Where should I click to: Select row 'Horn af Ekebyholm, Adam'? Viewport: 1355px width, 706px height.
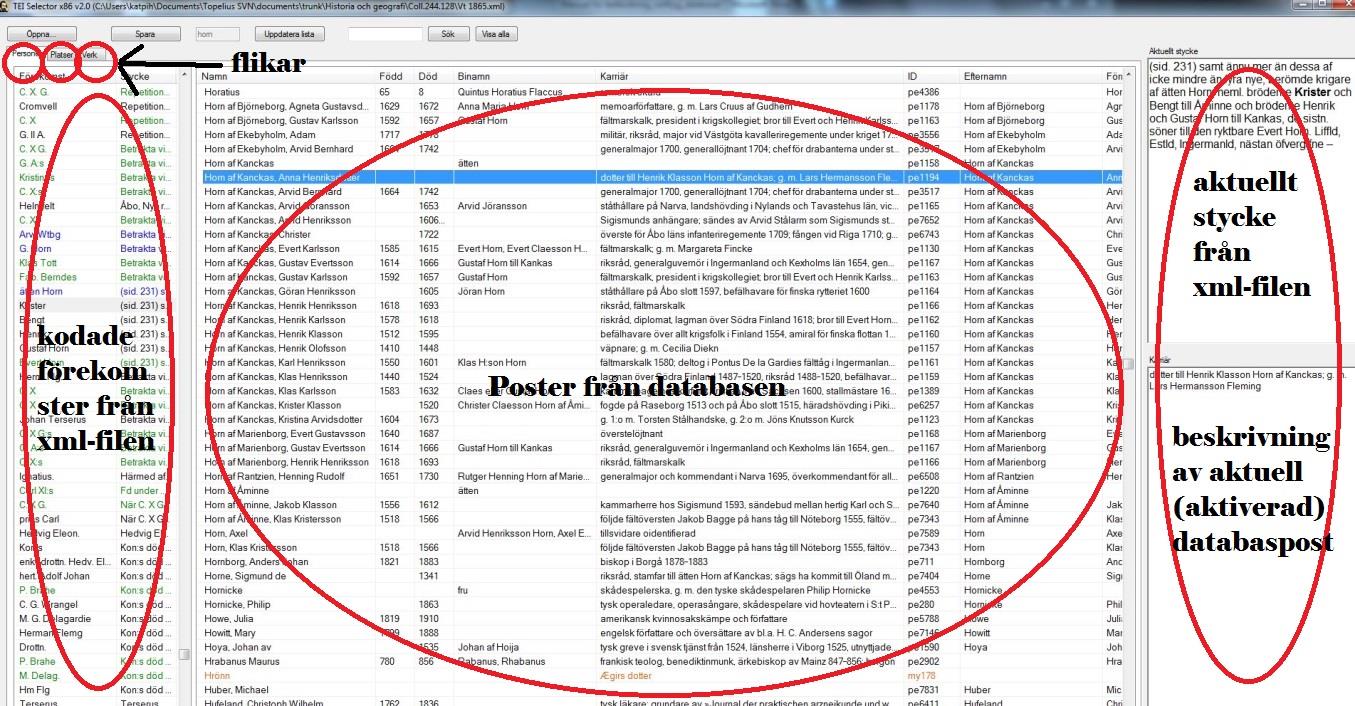tap(660, 134)
